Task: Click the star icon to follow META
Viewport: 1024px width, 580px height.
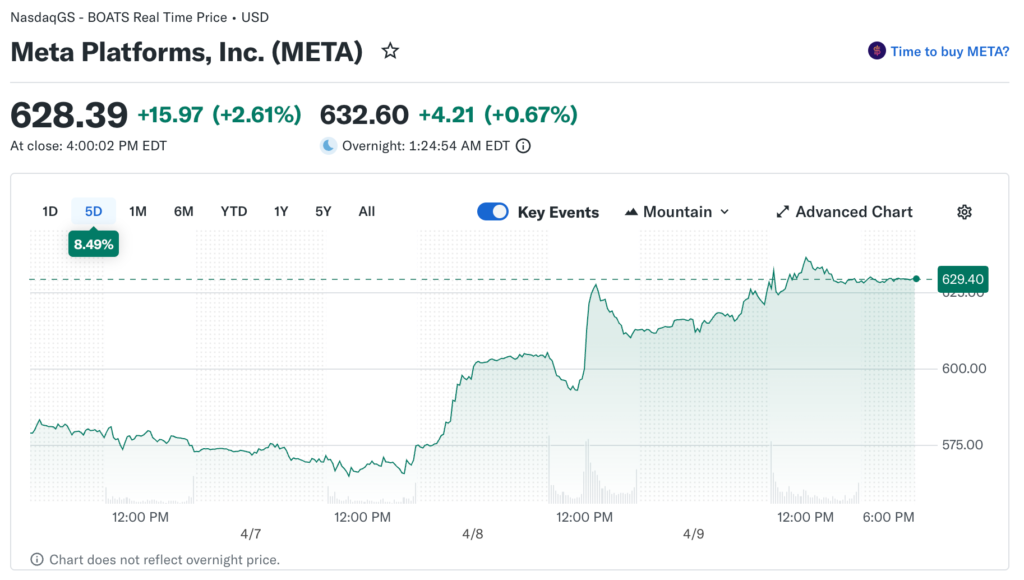Action: 390,51
